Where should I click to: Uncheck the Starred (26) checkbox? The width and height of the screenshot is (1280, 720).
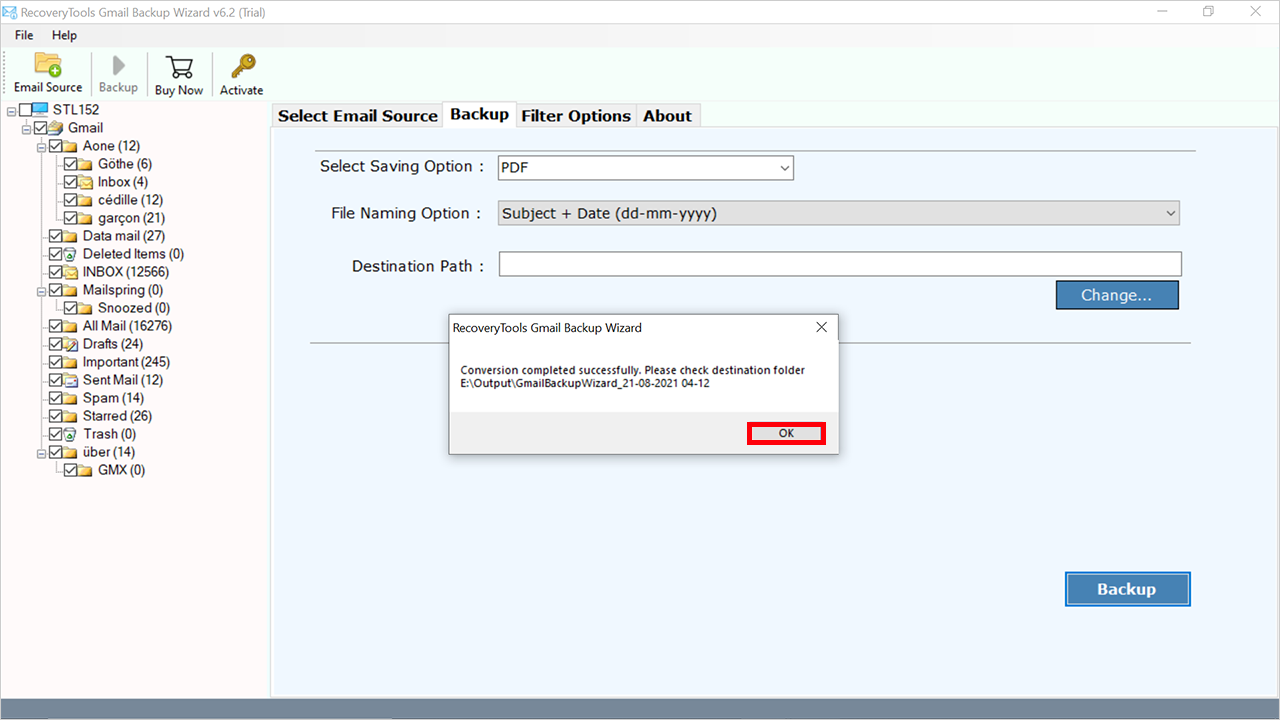click(x=55, y=416)
